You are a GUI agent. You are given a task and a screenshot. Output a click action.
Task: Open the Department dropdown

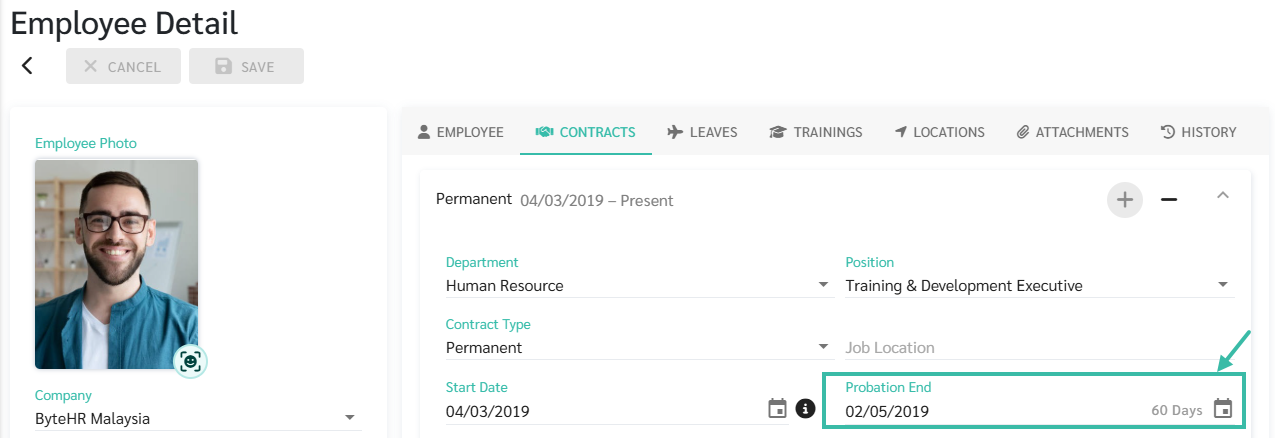click(x=640, y=286)
